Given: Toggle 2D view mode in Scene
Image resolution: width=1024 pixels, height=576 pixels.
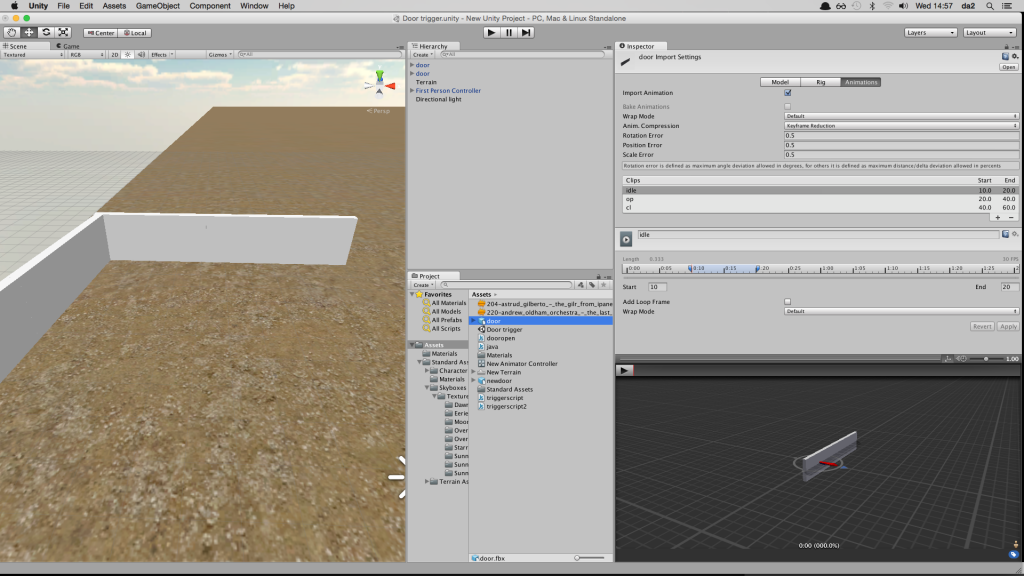Looking at the screenshot, I should (x=114, y=55).
